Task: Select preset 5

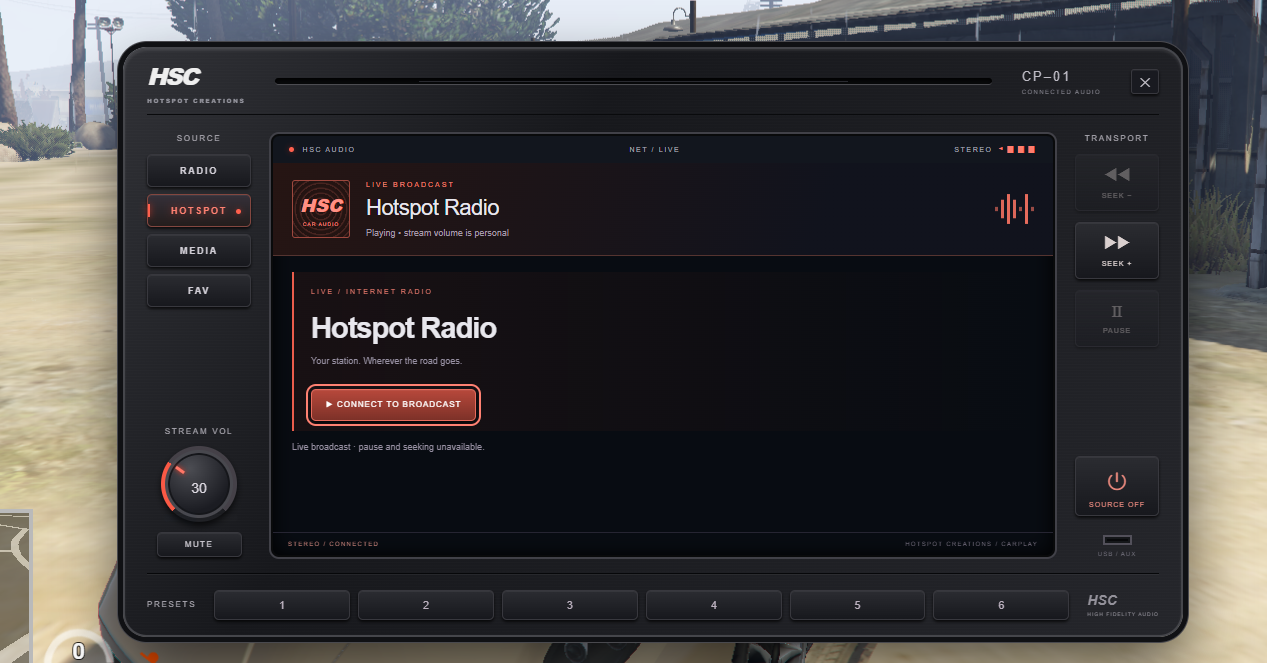Action: pyautogui.click(x=858, y=605)
